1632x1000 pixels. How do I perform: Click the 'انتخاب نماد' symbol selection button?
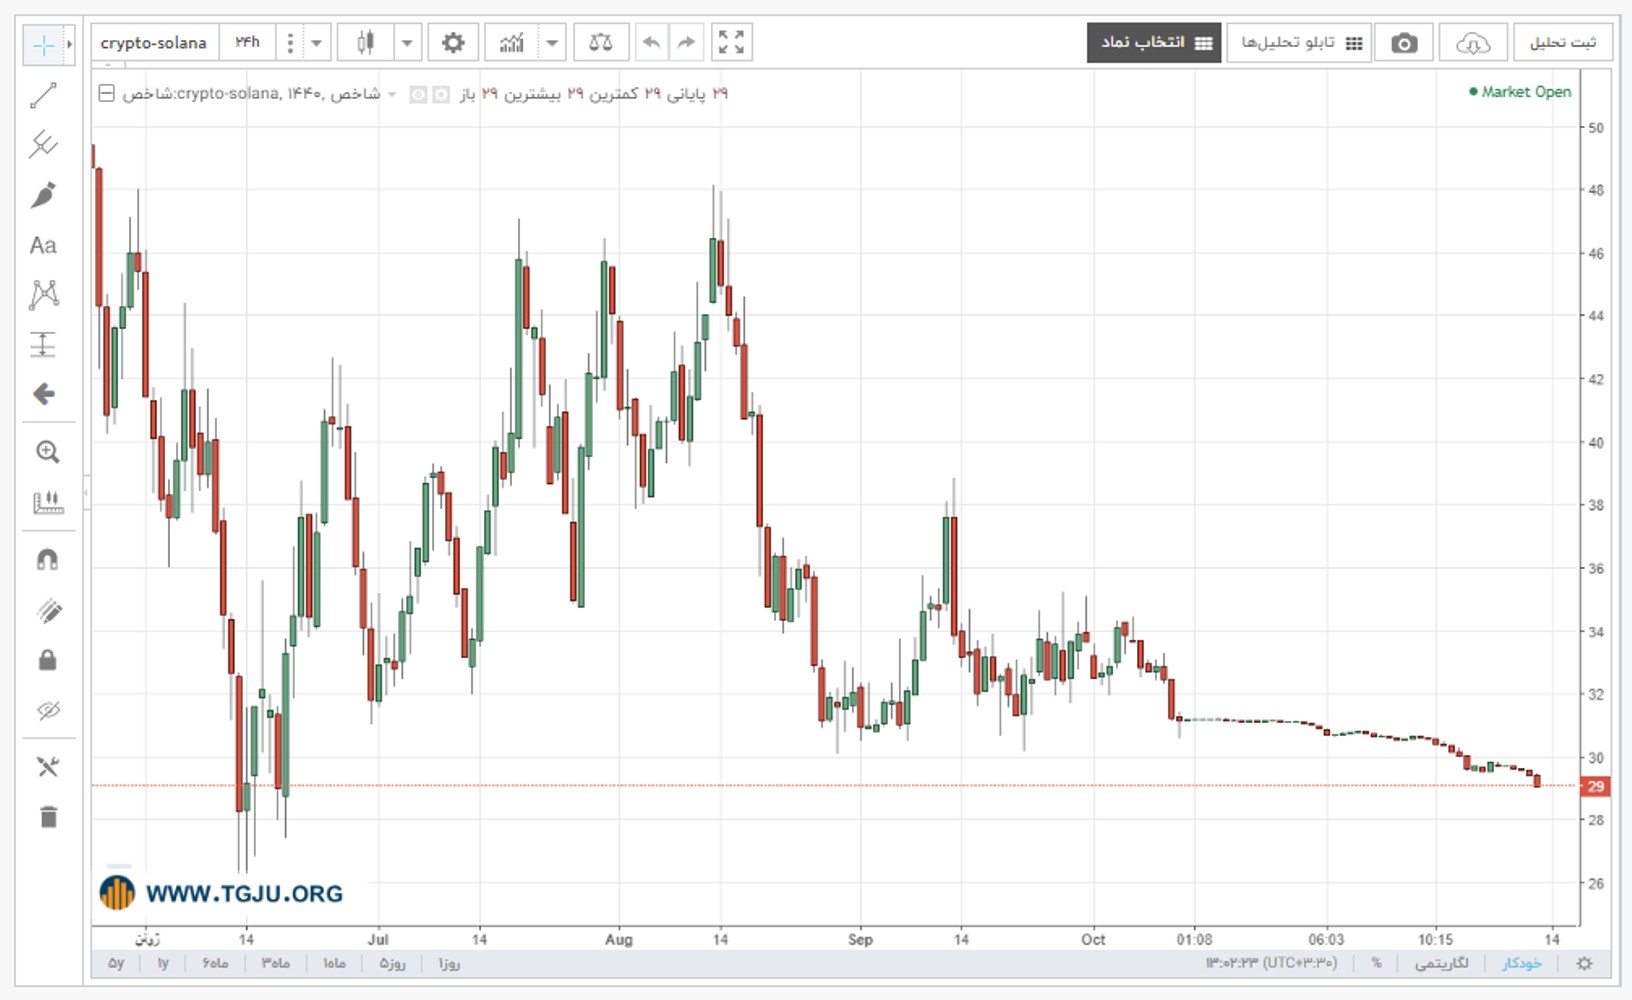point(1154,43)
